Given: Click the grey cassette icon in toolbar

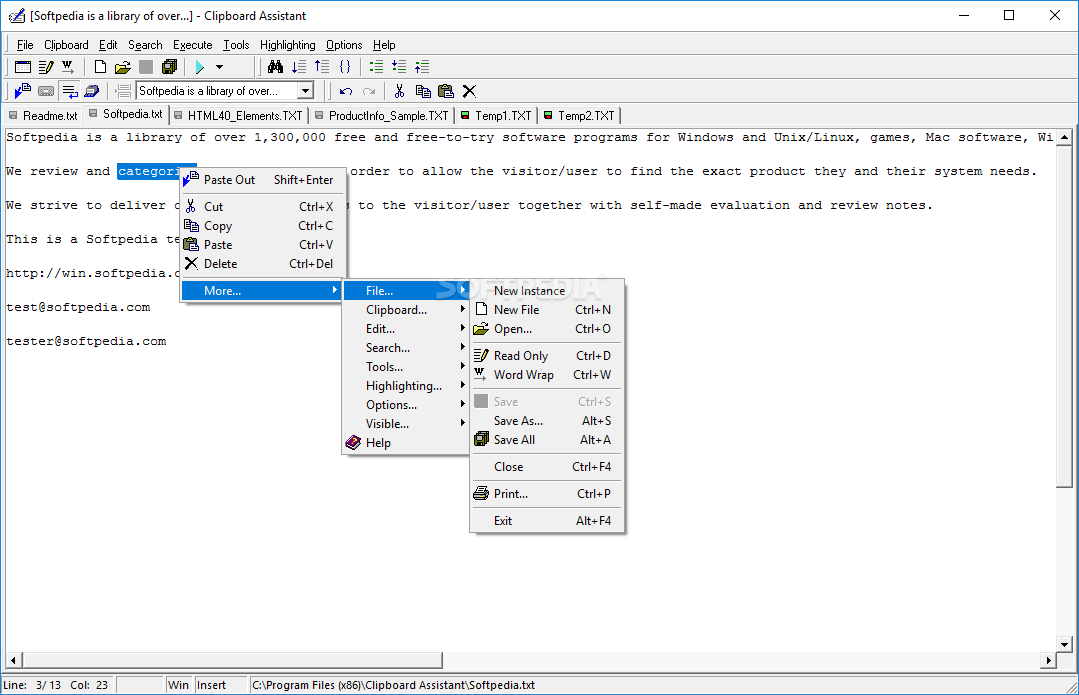Looking at the screenshot, I should pyautogui.click(x=46, y=91).
